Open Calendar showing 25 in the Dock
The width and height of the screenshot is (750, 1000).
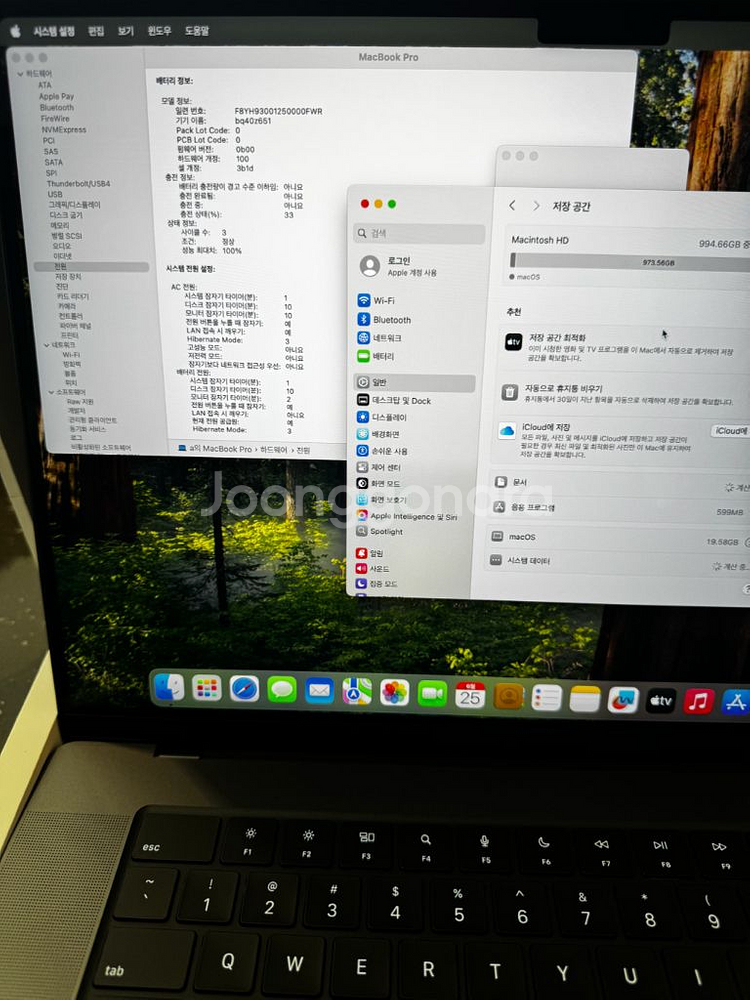click(x=471, y=695)
